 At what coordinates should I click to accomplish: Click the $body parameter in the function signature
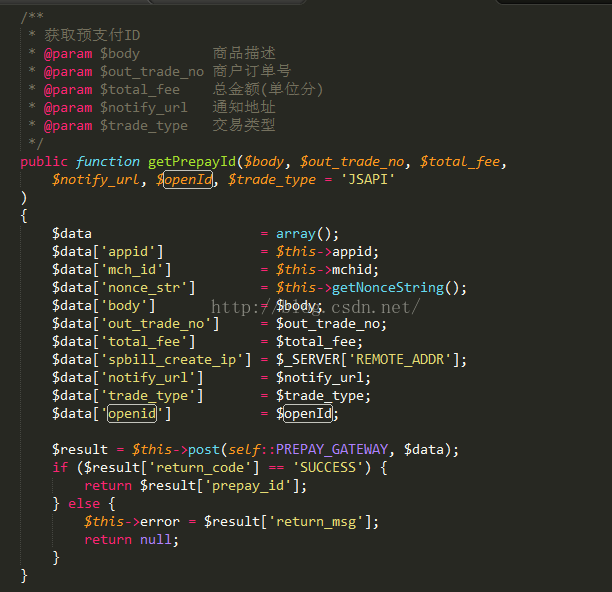(264, 162)
